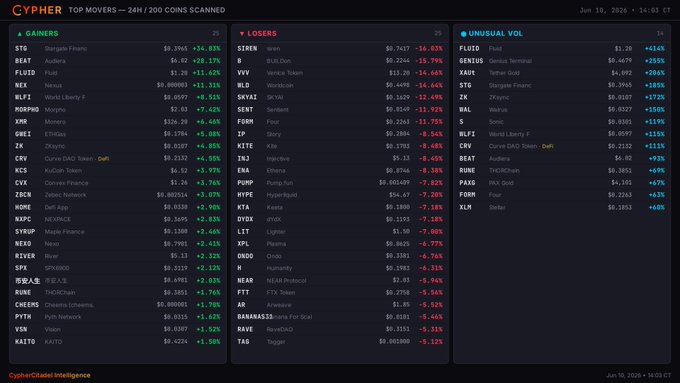Click the KITE ticker in Losers
680x383 pixels.
click(x=245, y=146)
